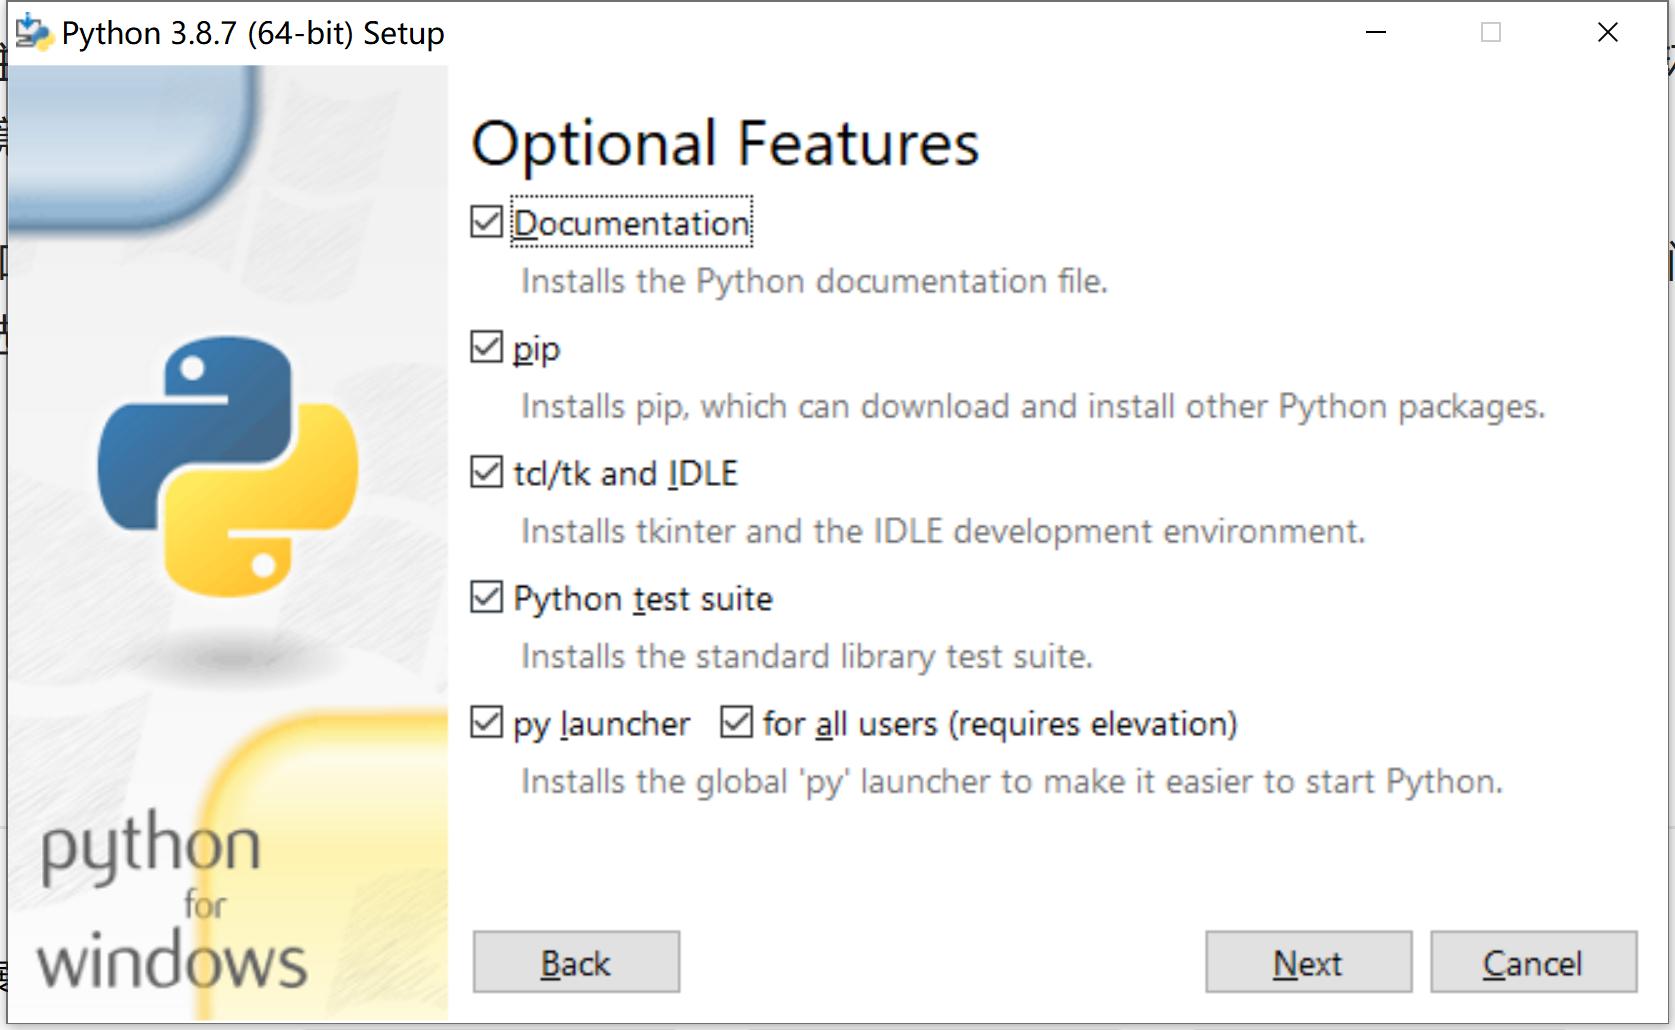
Task: Uncheck the Documentation feature
Action: pos(486,222)
